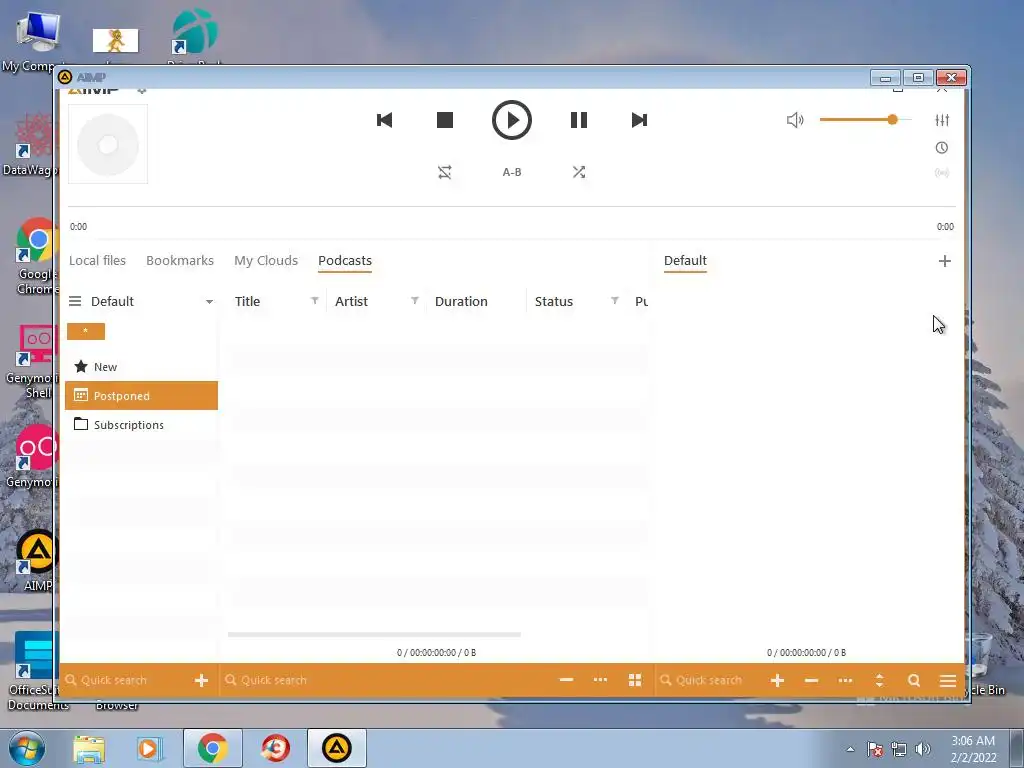Sort by the Title column header

coord(248,301)
